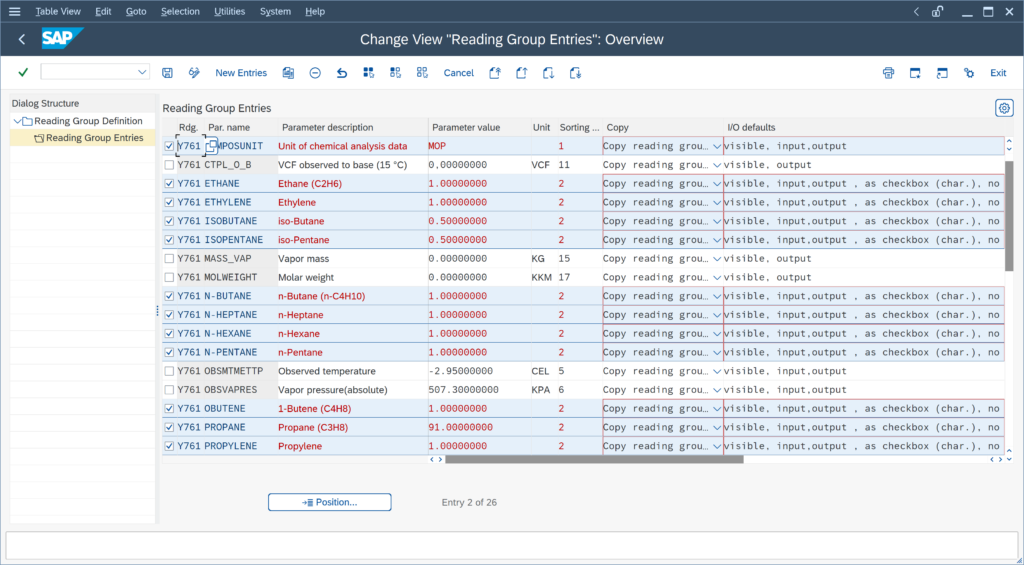The height and width of the screenshot is (565, 1024).
Task: Open Copy dropdown in MASS_VAP row
Action: point(716,259)
